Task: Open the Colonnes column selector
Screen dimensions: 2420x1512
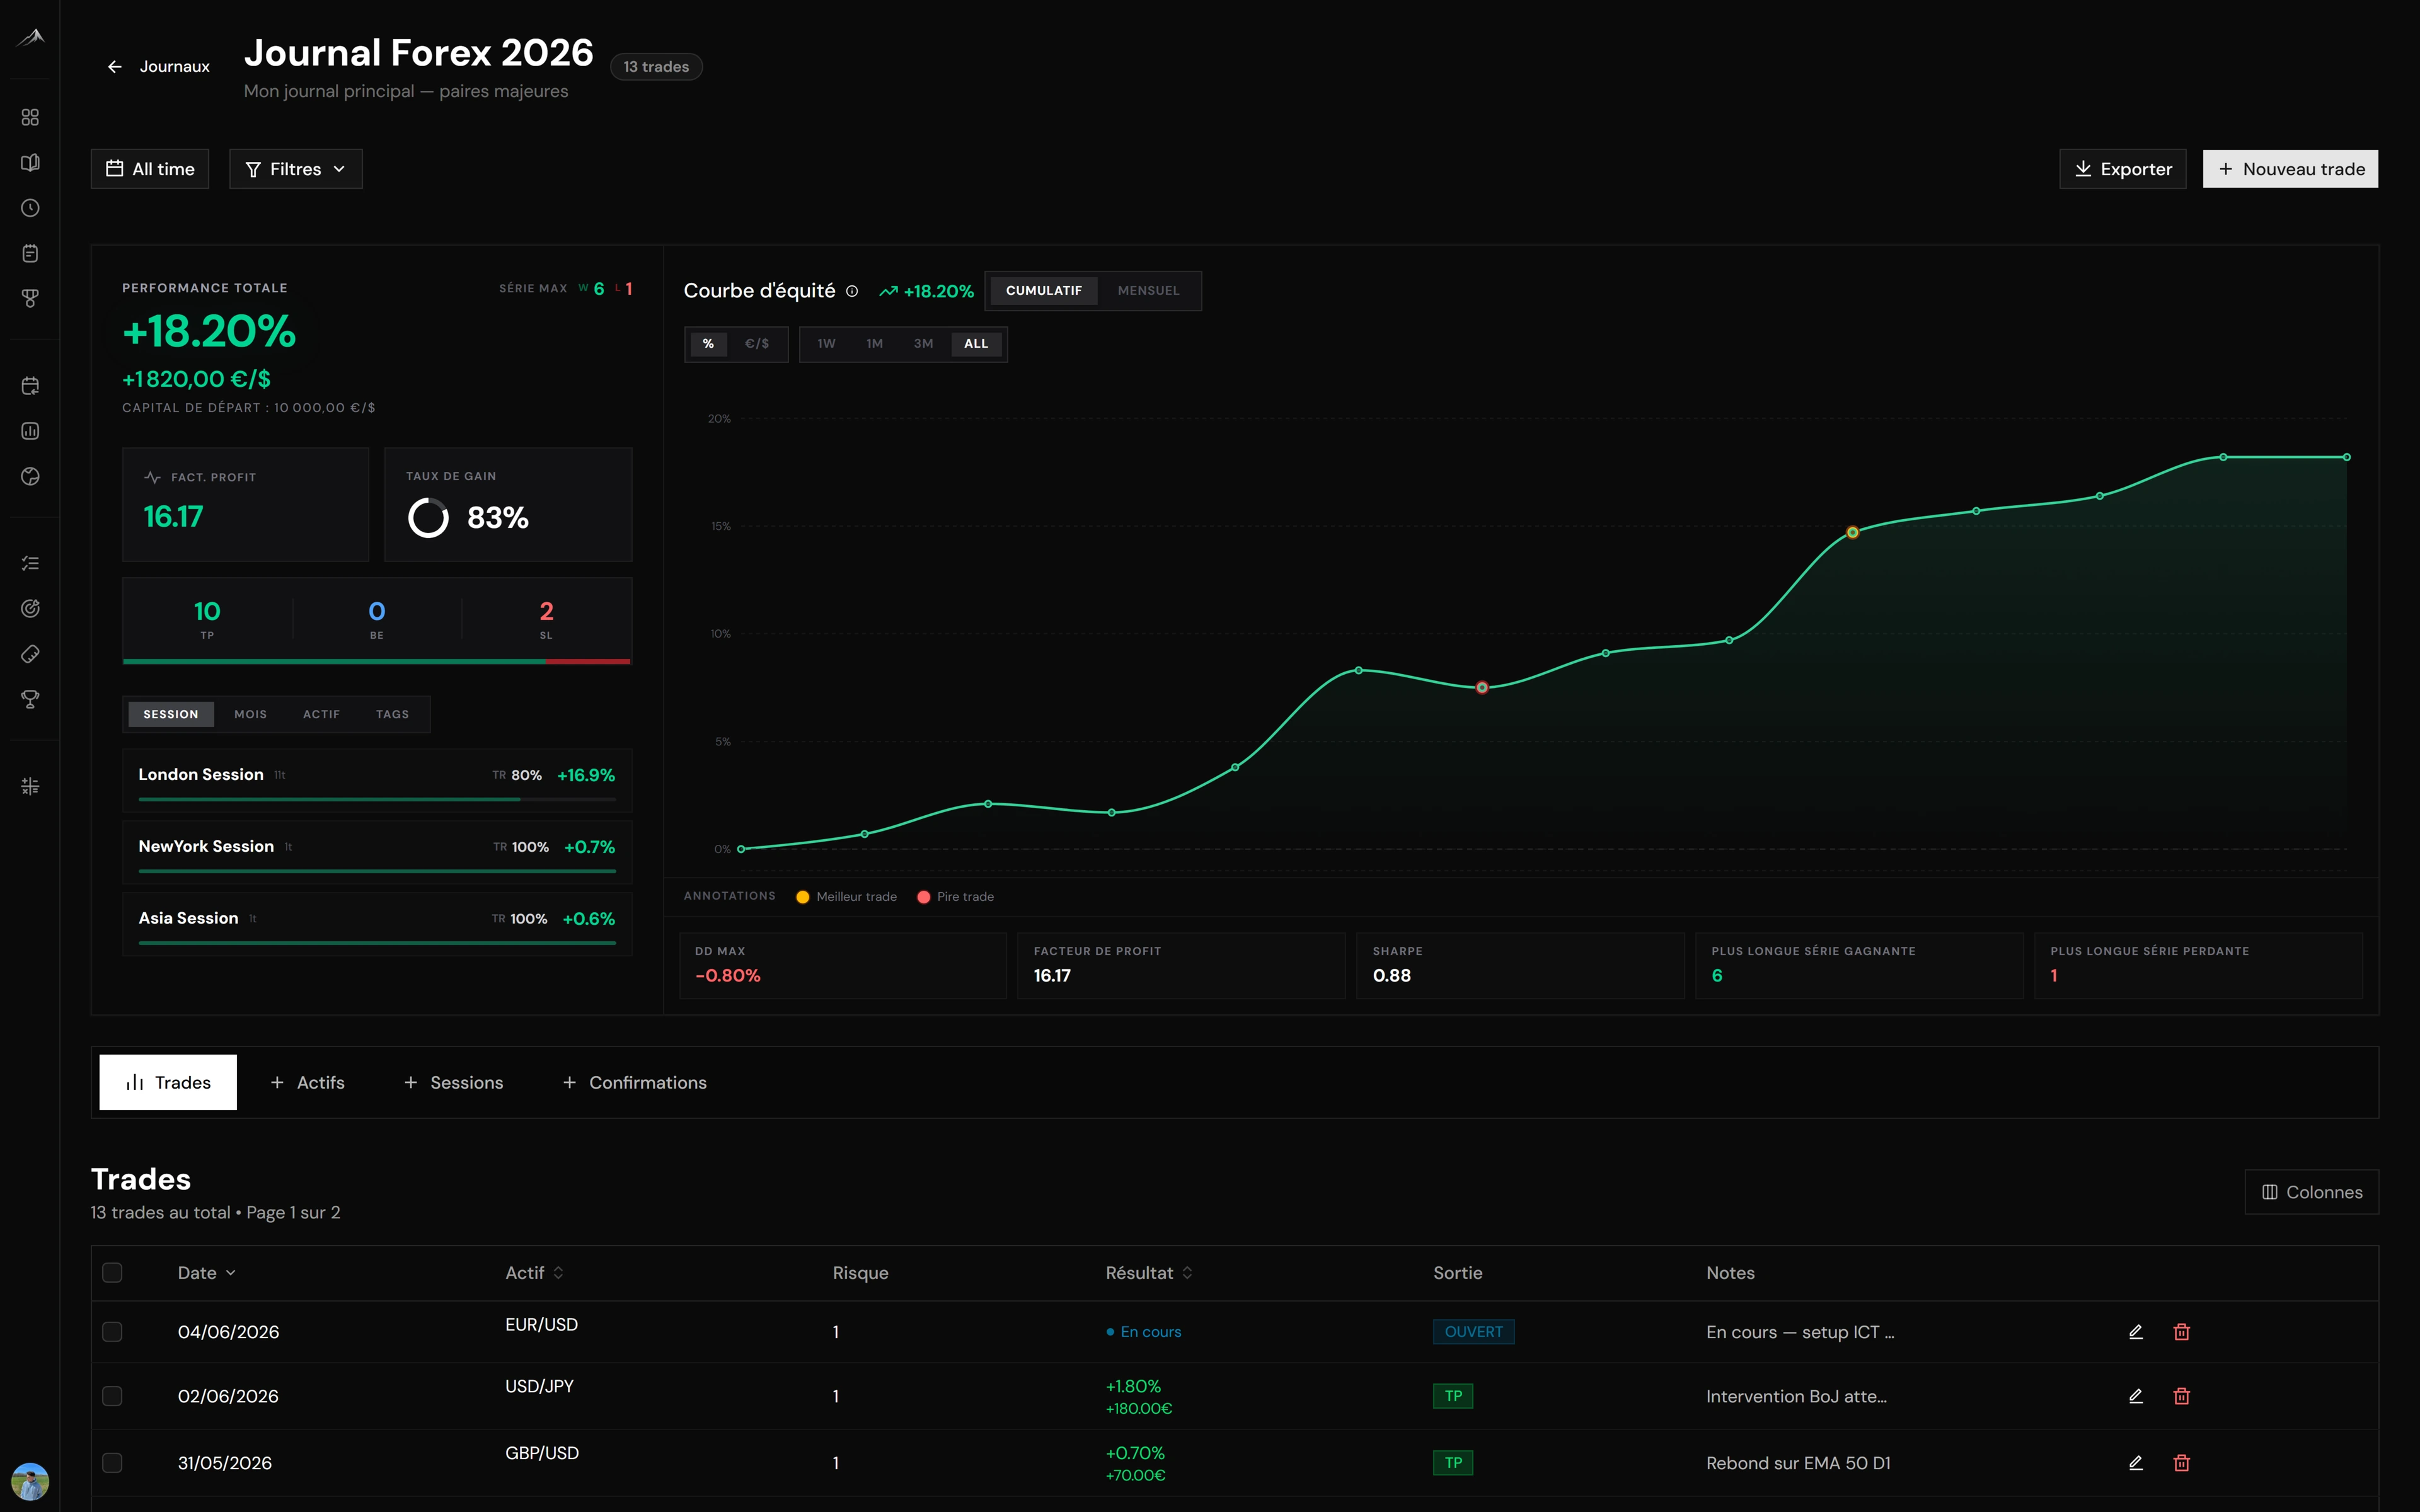Action: click(2311, 1192)
